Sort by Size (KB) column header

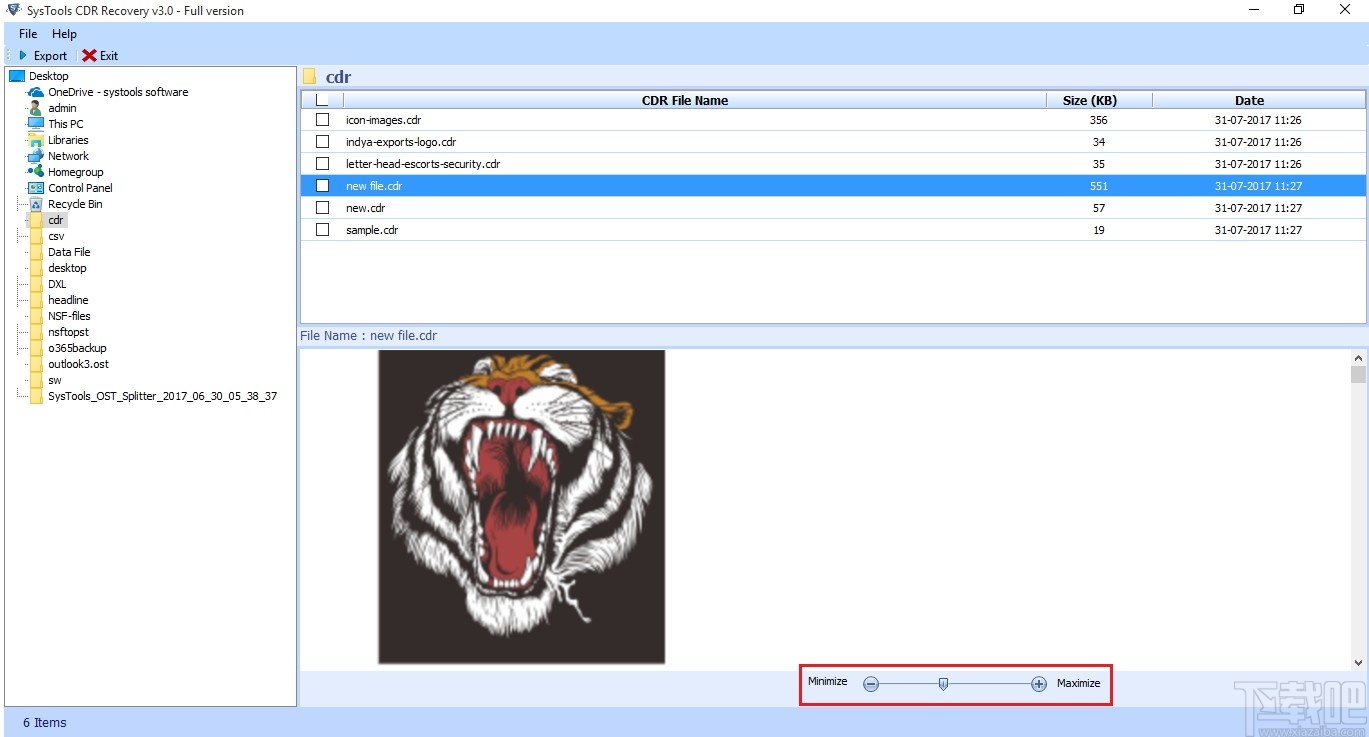[1090, 100]
